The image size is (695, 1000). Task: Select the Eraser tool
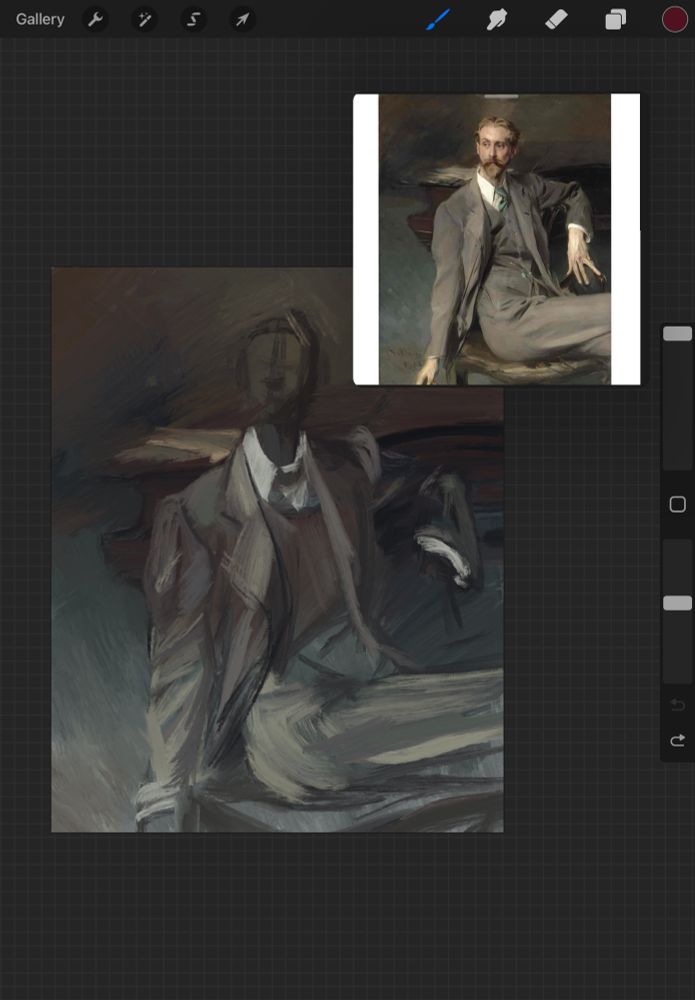pos(557,20)
